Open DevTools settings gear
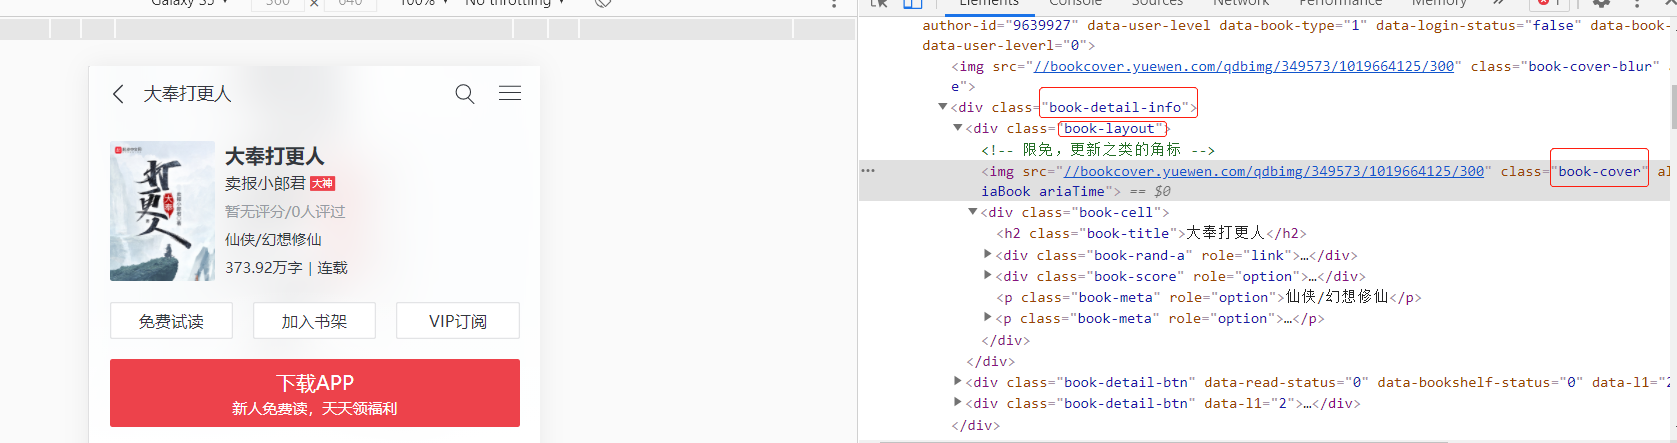Image resolution: width=1677 pixels, height=443 pixels. click(1601, 4)
